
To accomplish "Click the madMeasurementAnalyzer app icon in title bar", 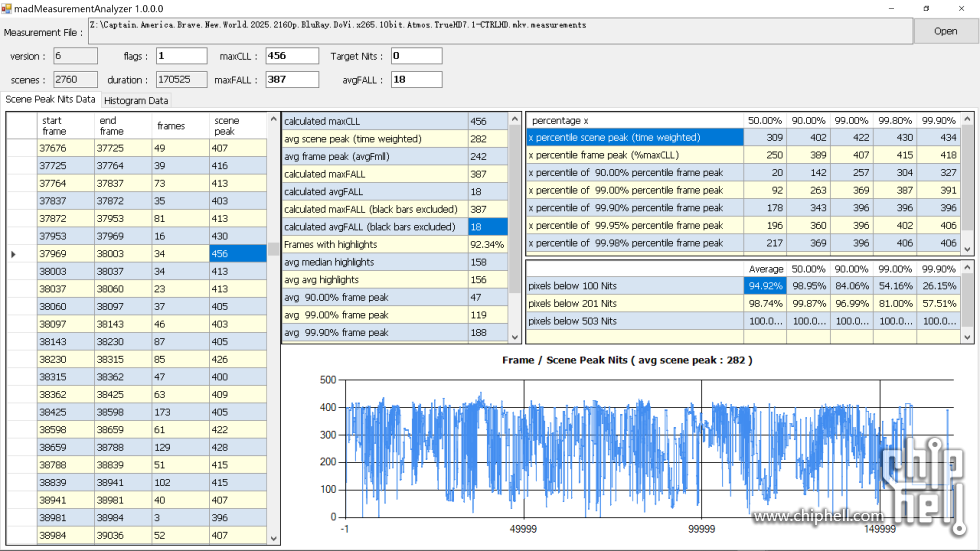I will [8, 8].
